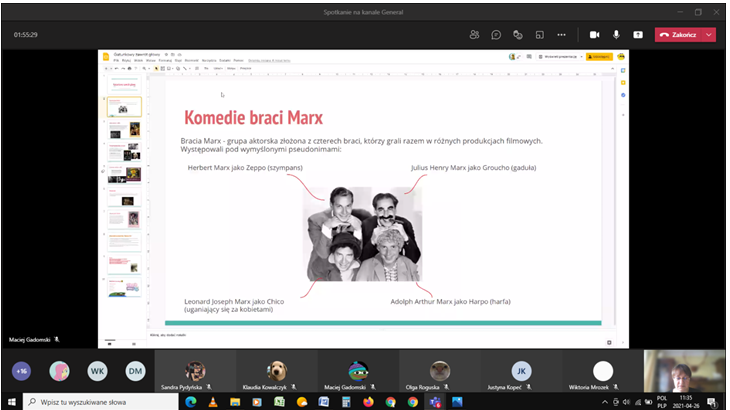Click the yellow Udostępnij share button

(599, 57)
